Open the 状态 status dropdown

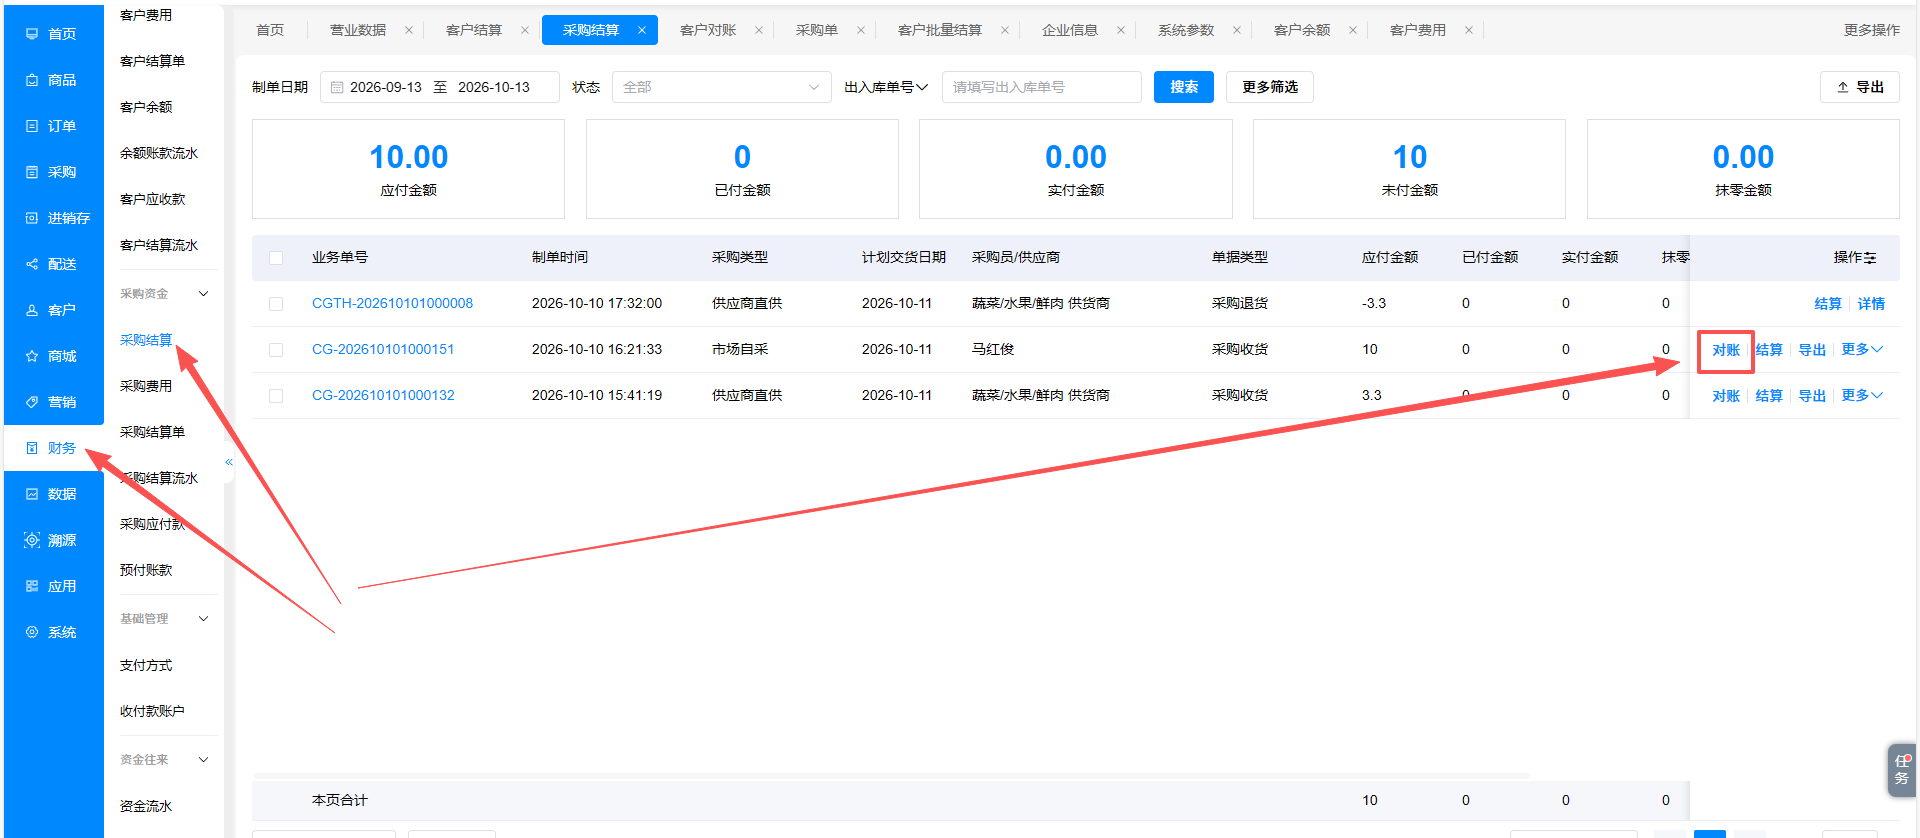722,87
